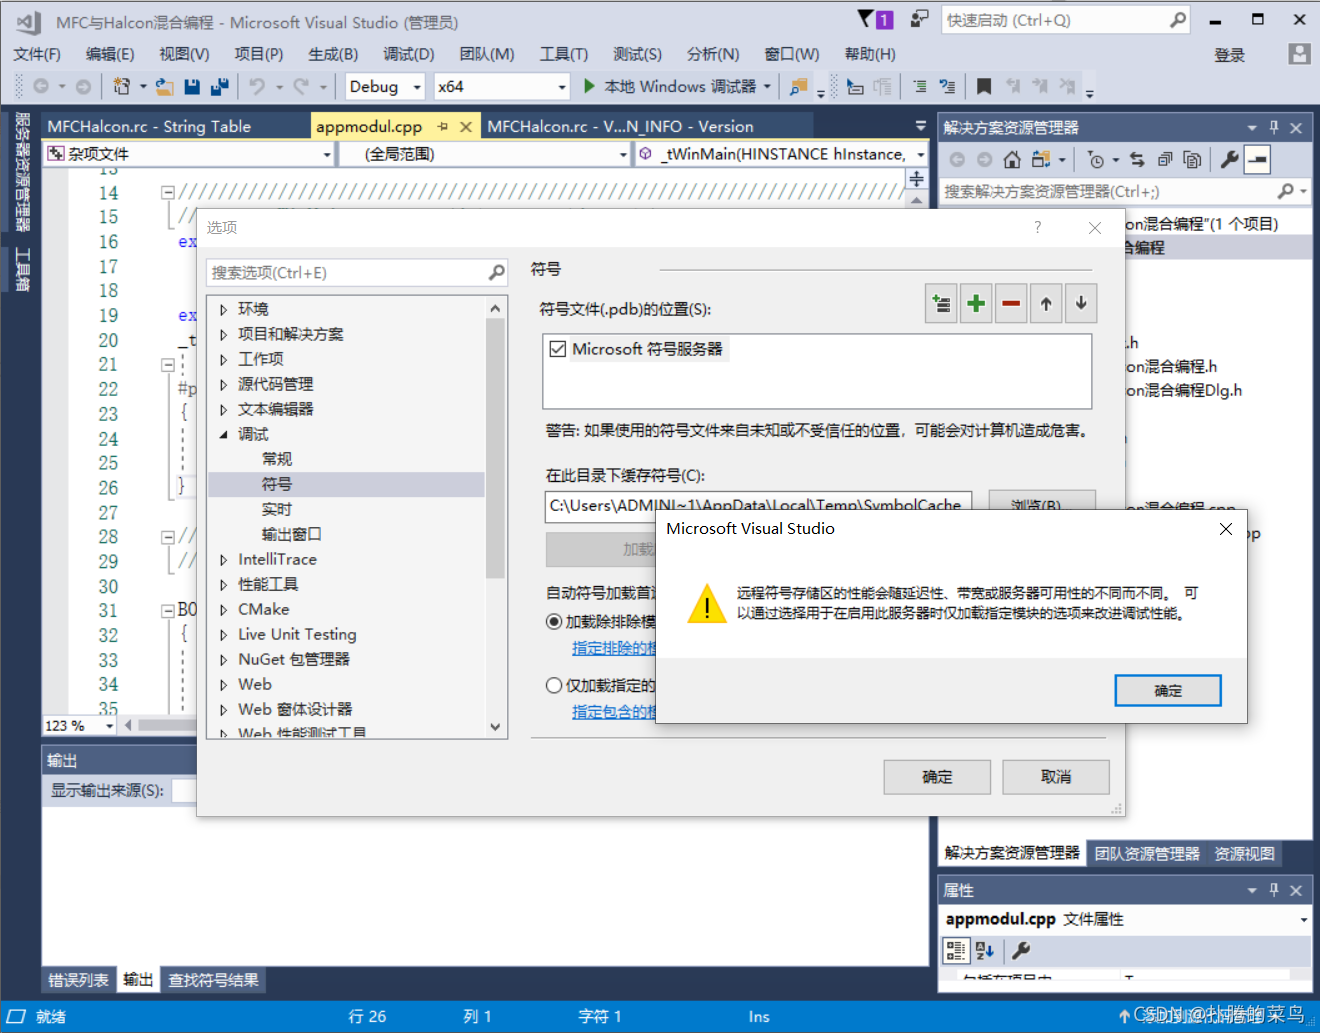Click the Save All toolbar icon
This screenshot has height=1033, width=1320.
[220, 87]
